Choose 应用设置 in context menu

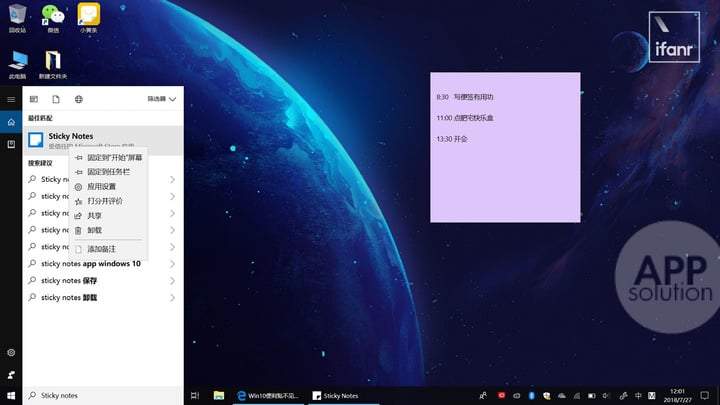point(109,186)
